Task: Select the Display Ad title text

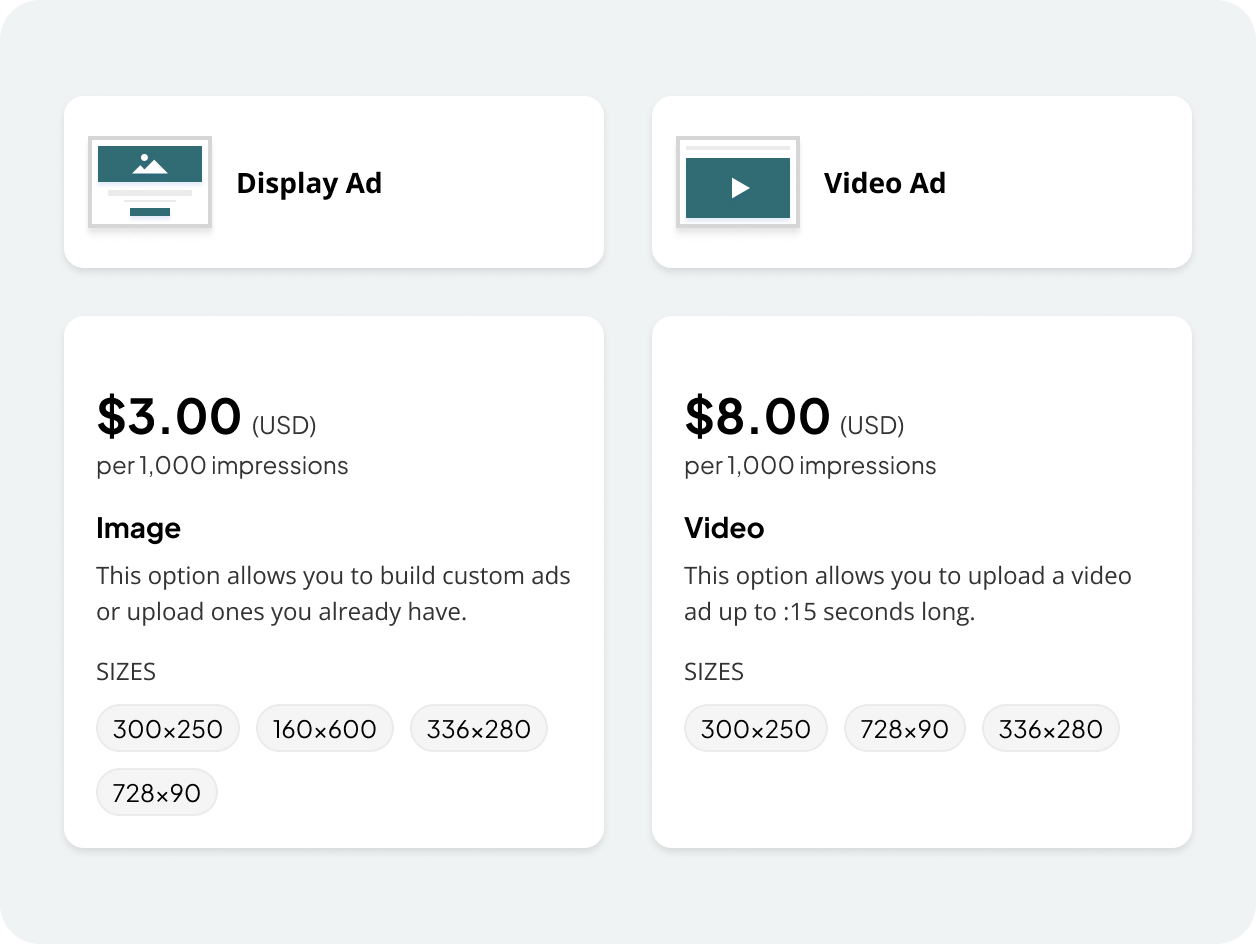Action: coord(309,183)
